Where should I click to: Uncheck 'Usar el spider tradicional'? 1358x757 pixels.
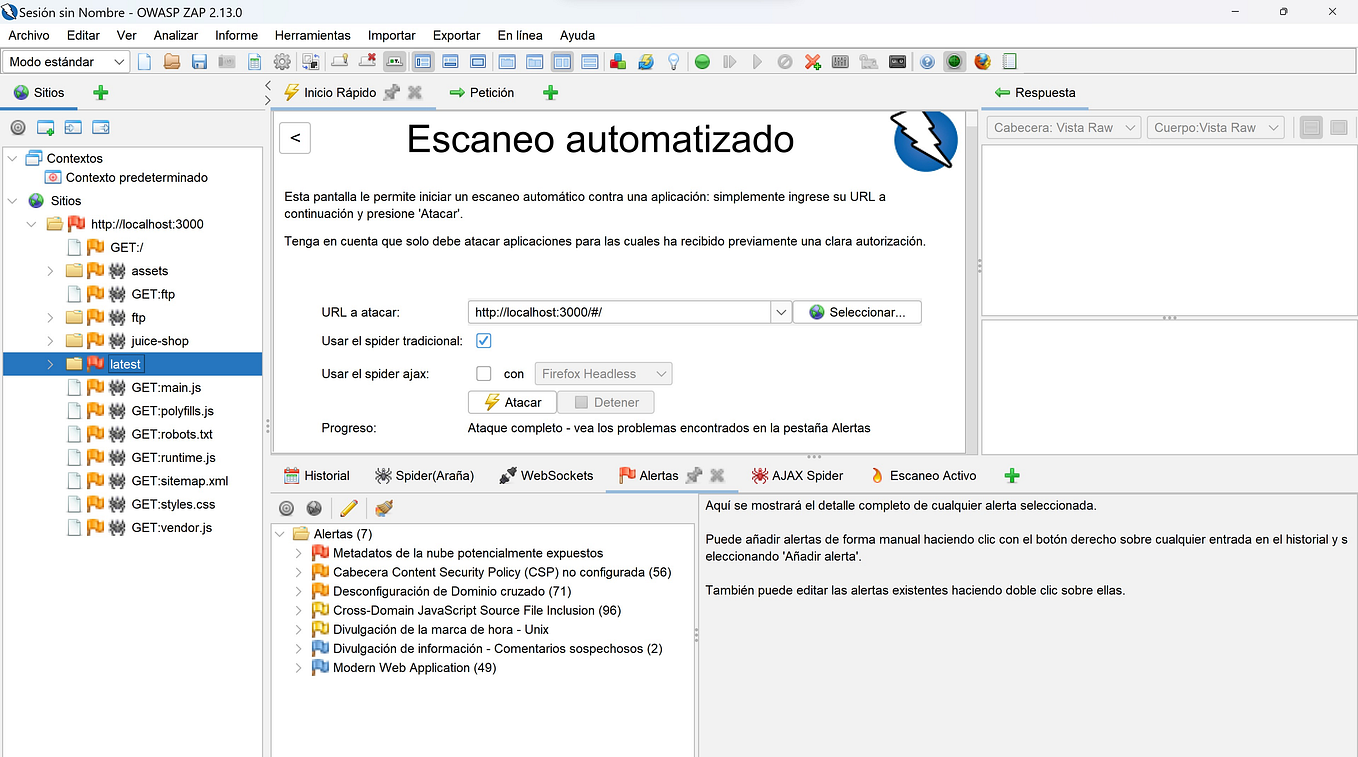483,340
